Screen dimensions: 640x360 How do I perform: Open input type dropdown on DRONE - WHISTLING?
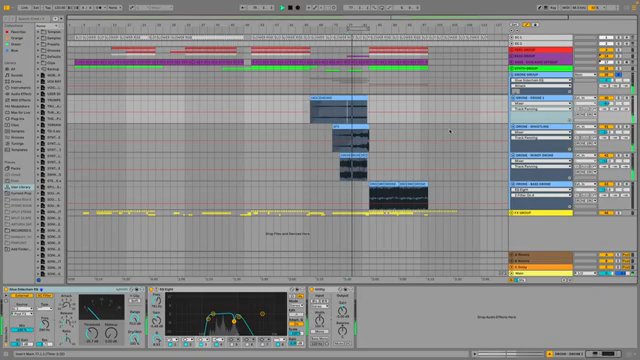[x=586, y=127]
